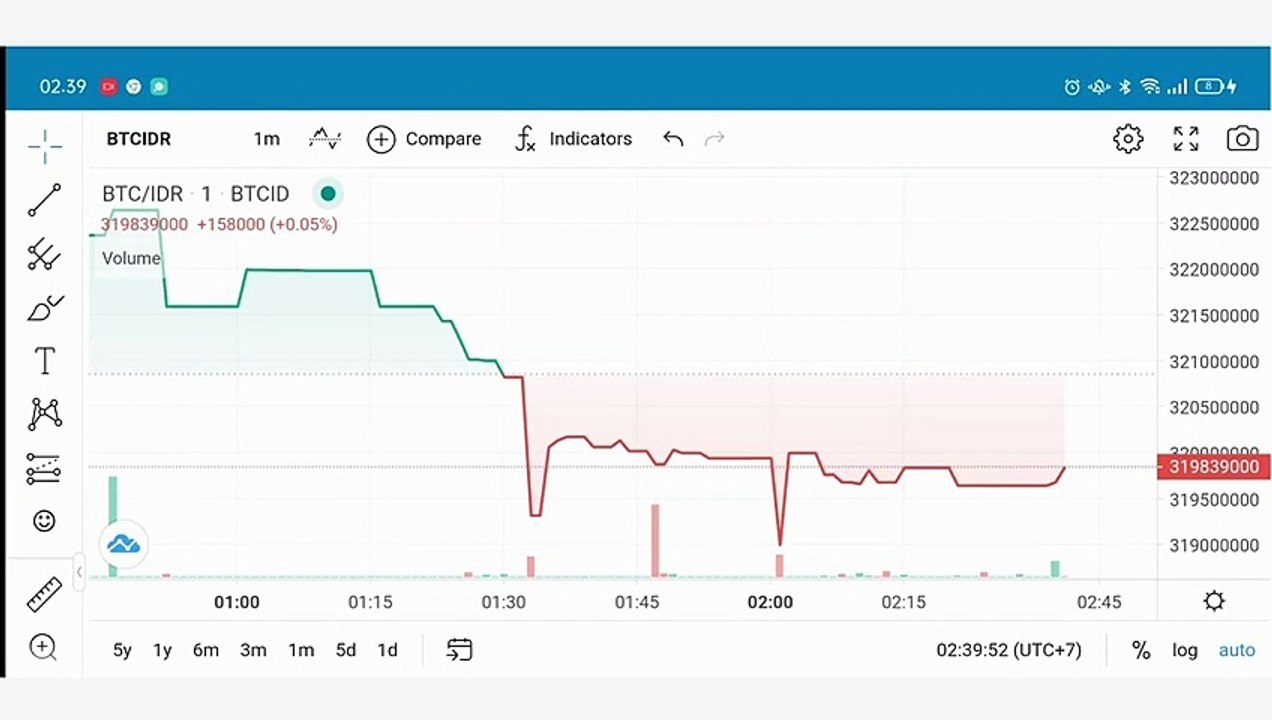Viewport: 1272px width, 720px height.
Task: Toggle fullscreen mode
Action: 1186,139
